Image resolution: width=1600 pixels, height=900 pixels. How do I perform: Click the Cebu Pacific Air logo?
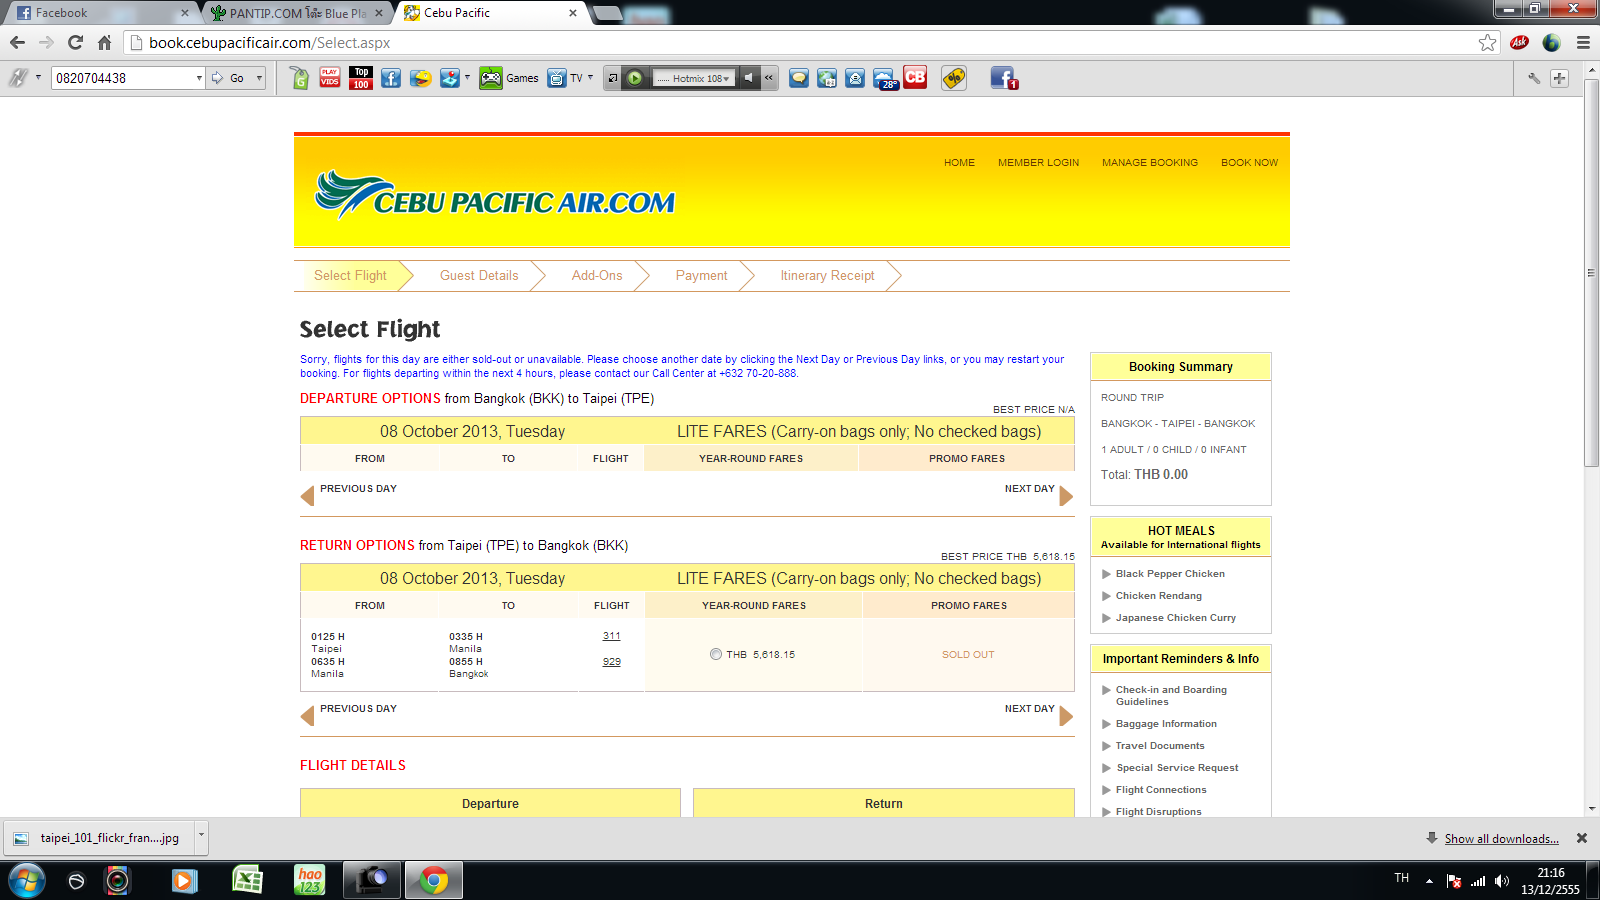495,195
